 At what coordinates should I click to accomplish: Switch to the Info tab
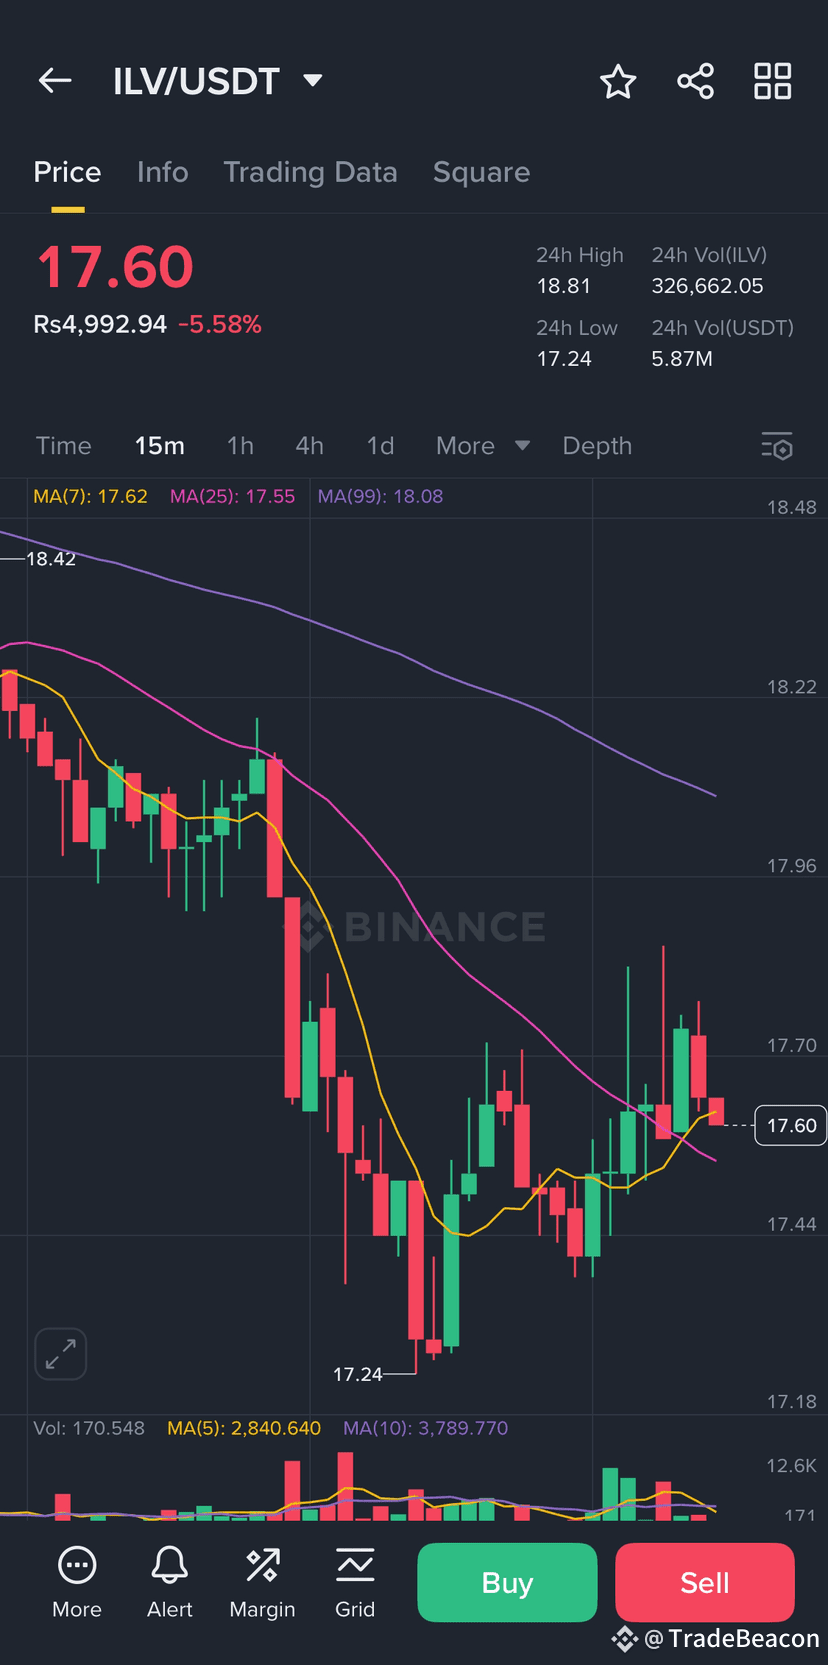tap(163, 172)
